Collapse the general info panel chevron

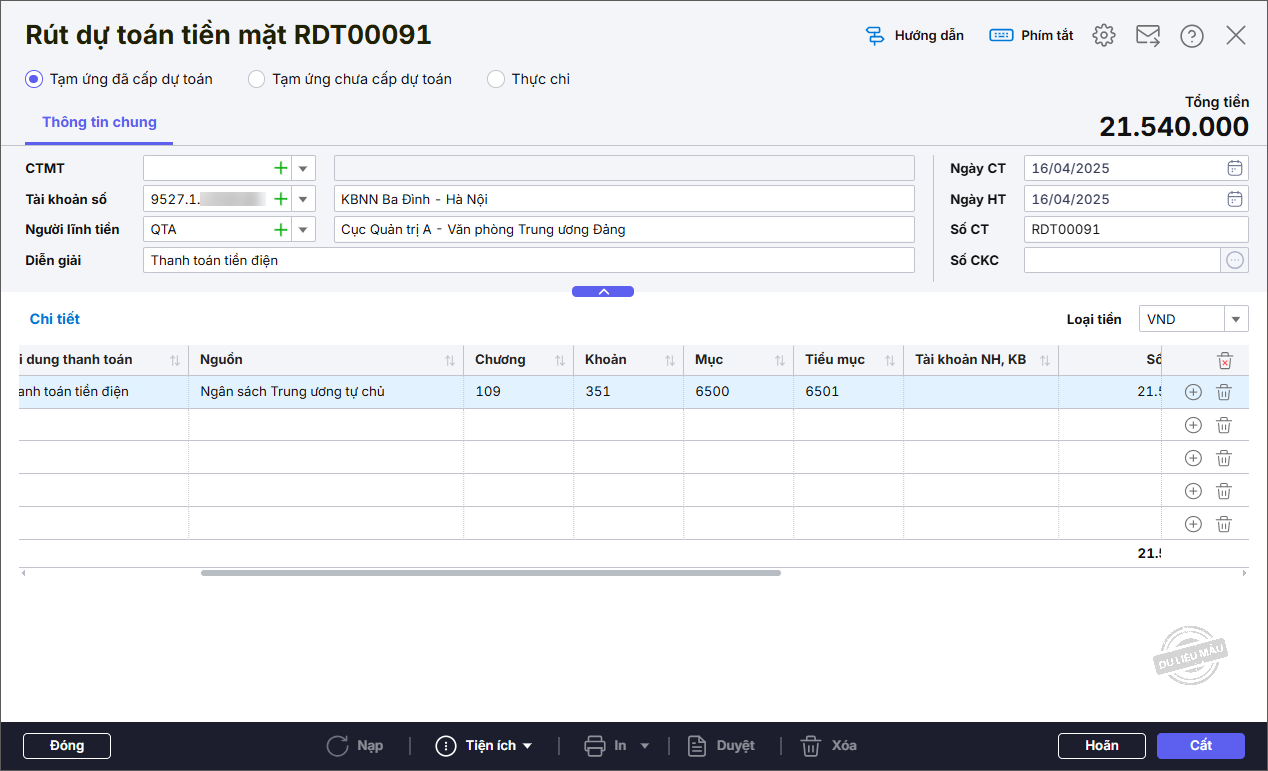coord(603,292)
